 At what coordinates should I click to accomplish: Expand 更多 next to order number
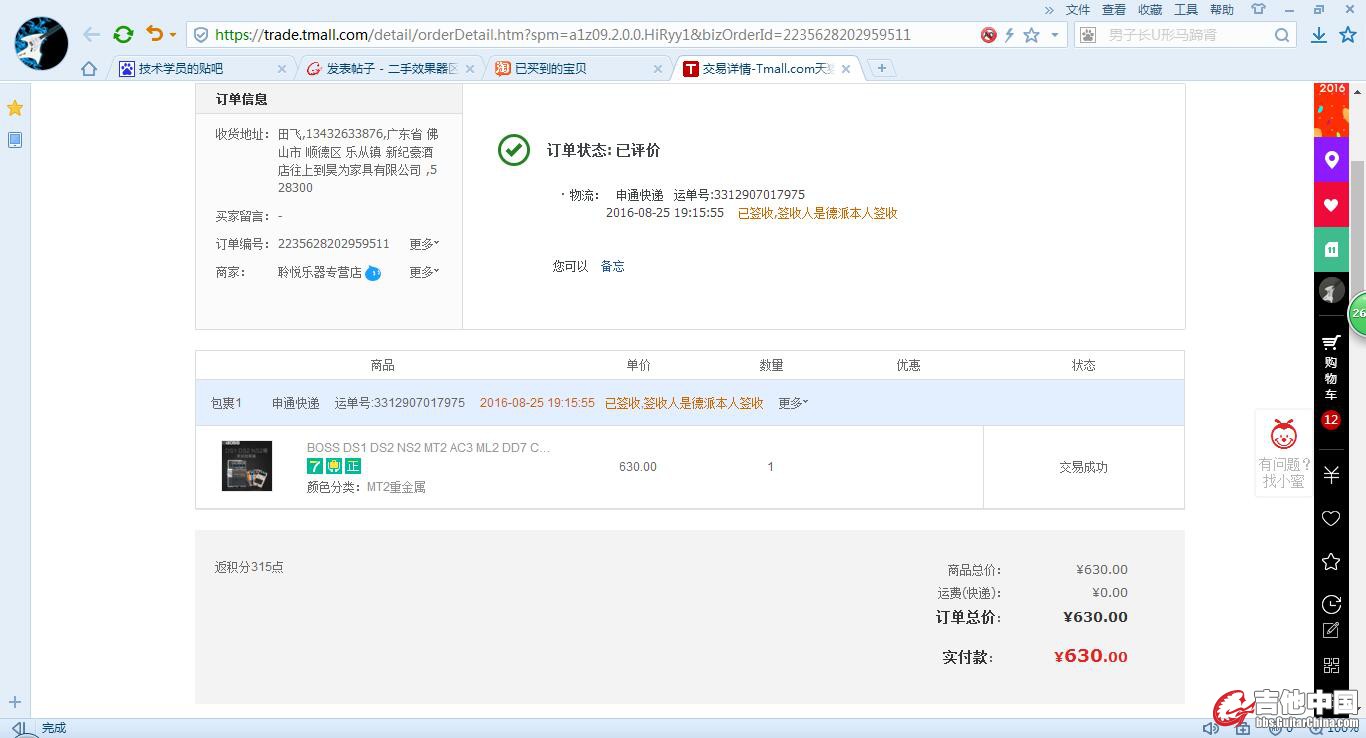coord(424,244)
